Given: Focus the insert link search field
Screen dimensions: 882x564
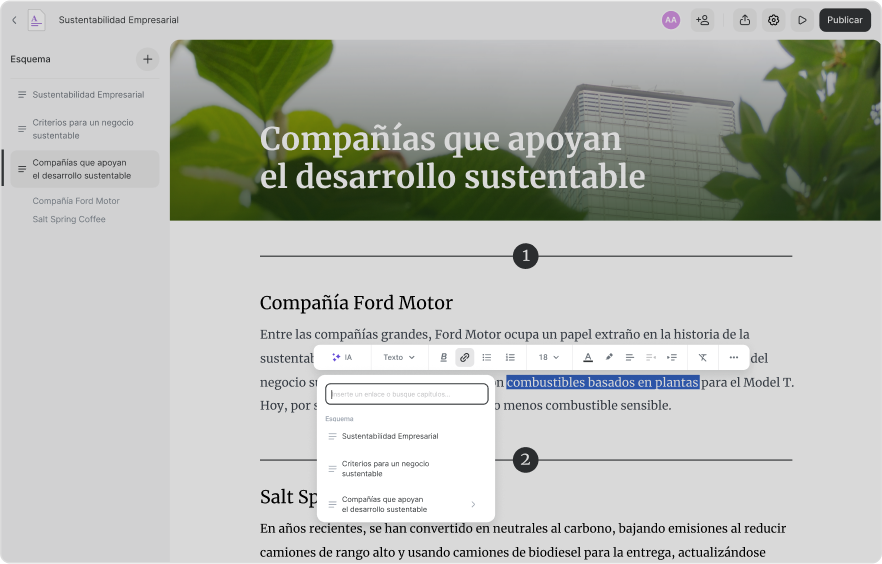Looking at the screenshot, I should click(x=406, y=394).
